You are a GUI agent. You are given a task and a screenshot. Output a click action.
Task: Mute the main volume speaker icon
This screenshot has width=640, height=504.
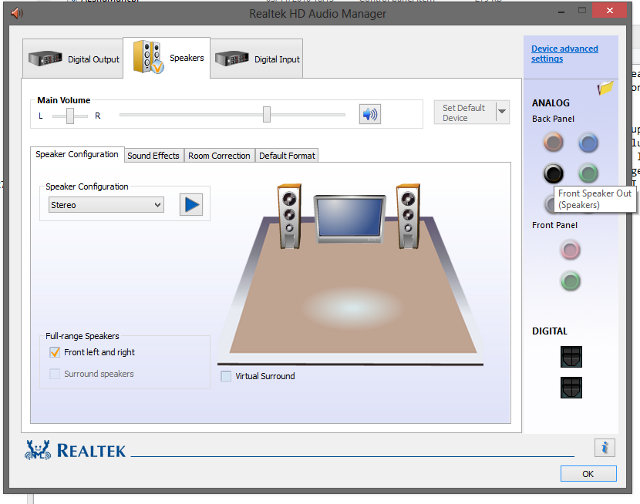pyautogui.click(x=370, y=114)
